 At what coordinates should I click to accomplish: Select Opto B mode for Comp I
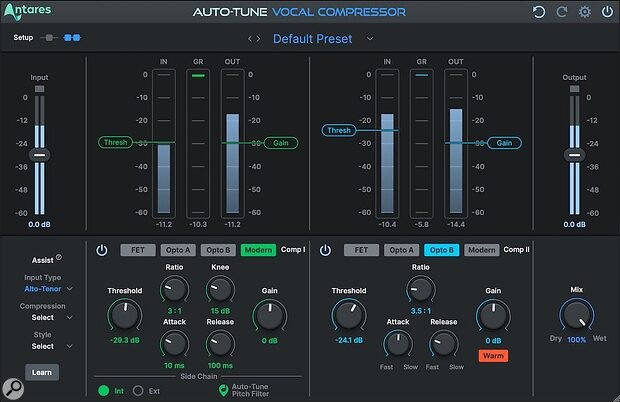(218, 250)
